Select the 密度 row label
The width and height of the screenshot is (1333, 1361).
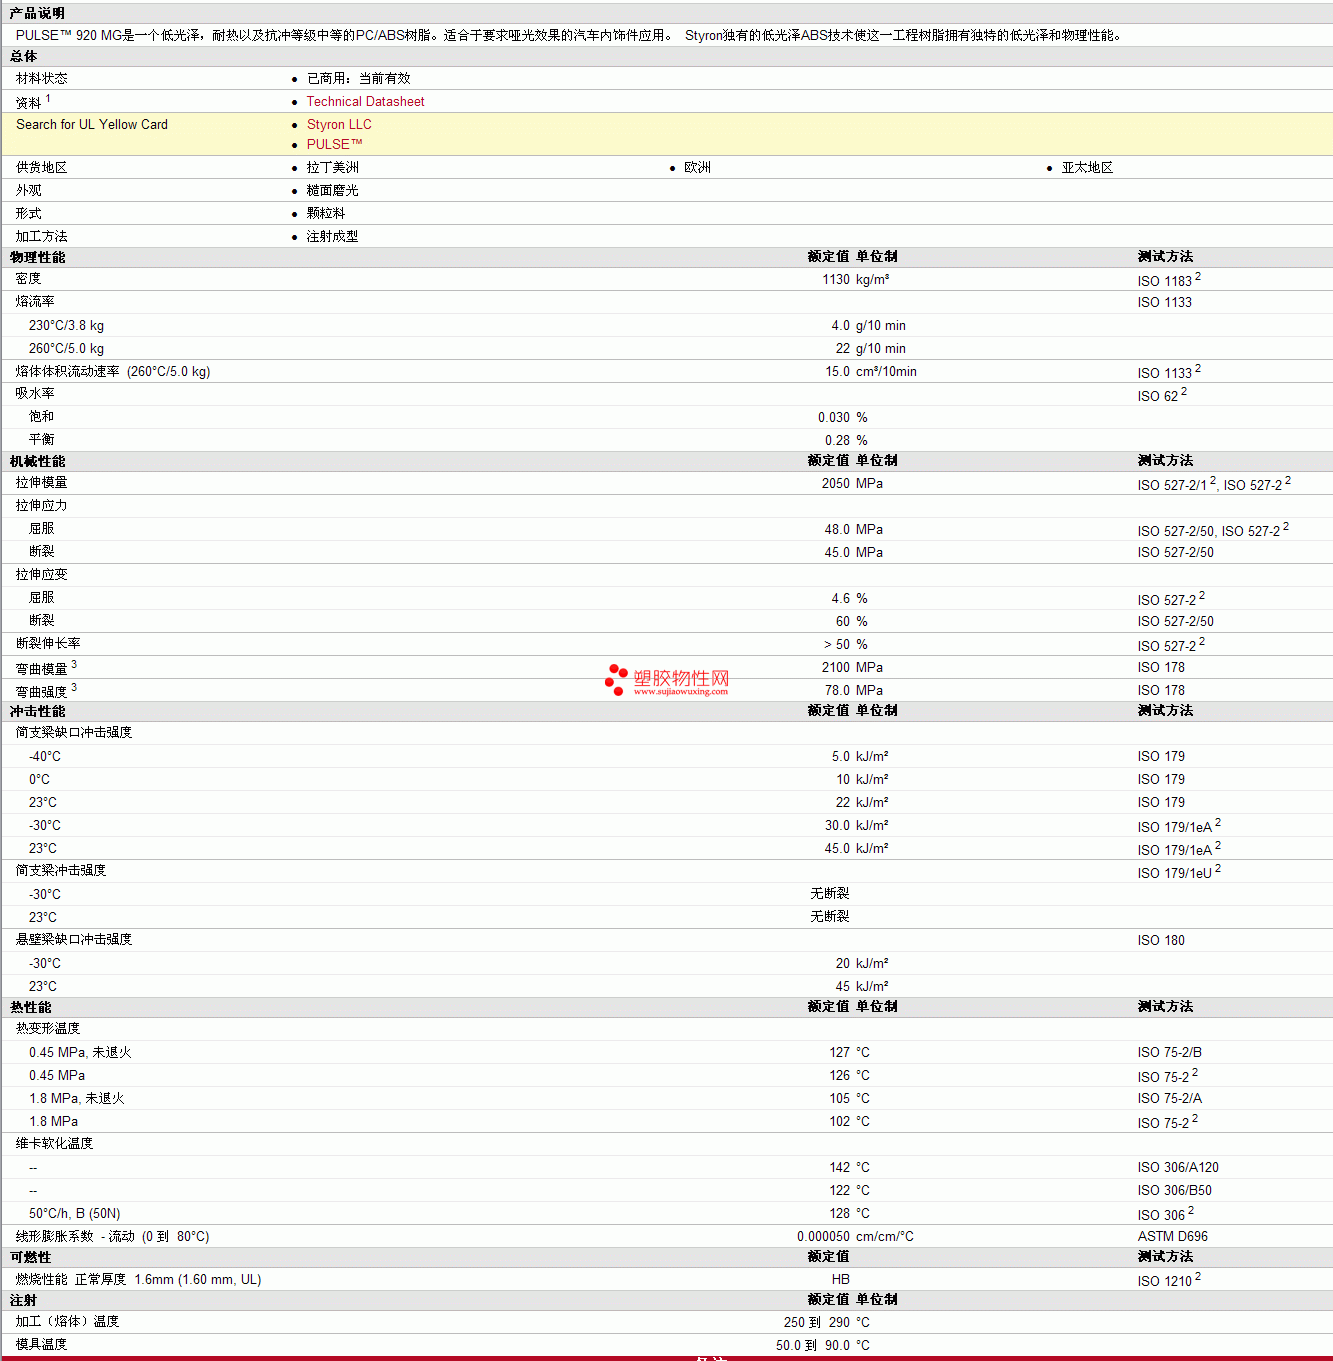(28, 279)
